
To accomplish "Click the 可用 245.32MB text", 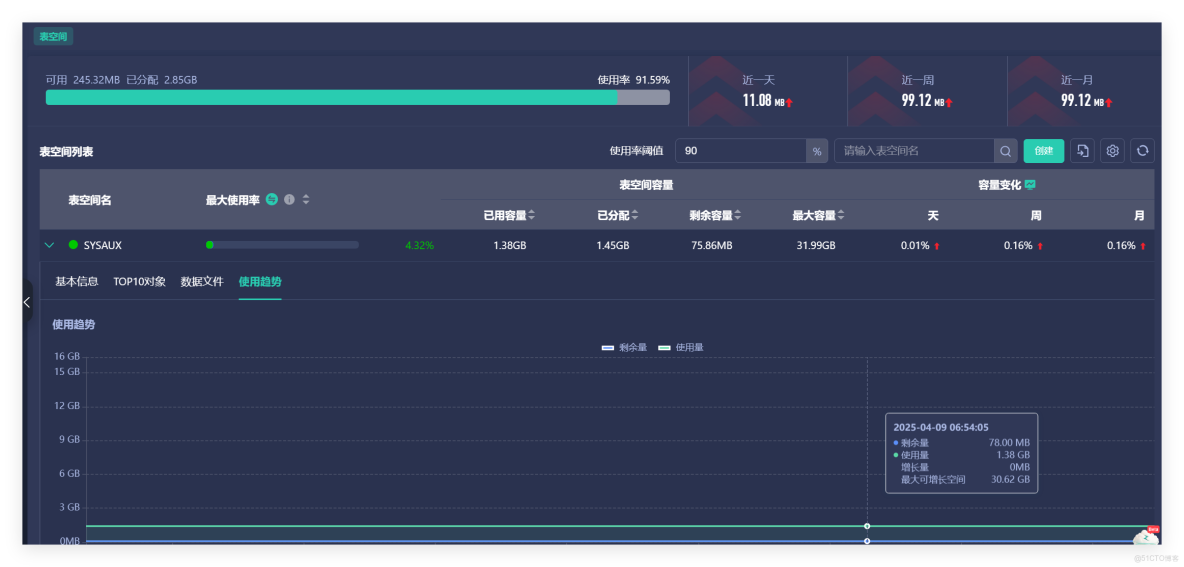I will point(82,79).
